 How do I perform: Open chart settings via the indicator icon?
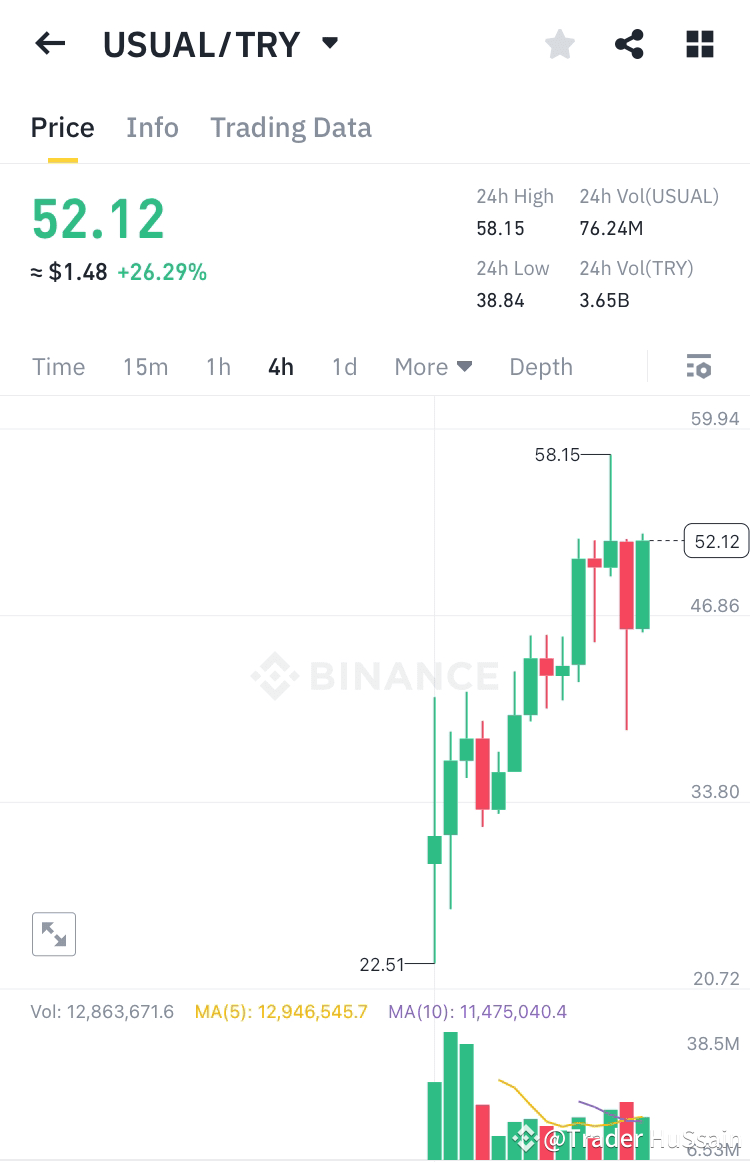point(698,367)
